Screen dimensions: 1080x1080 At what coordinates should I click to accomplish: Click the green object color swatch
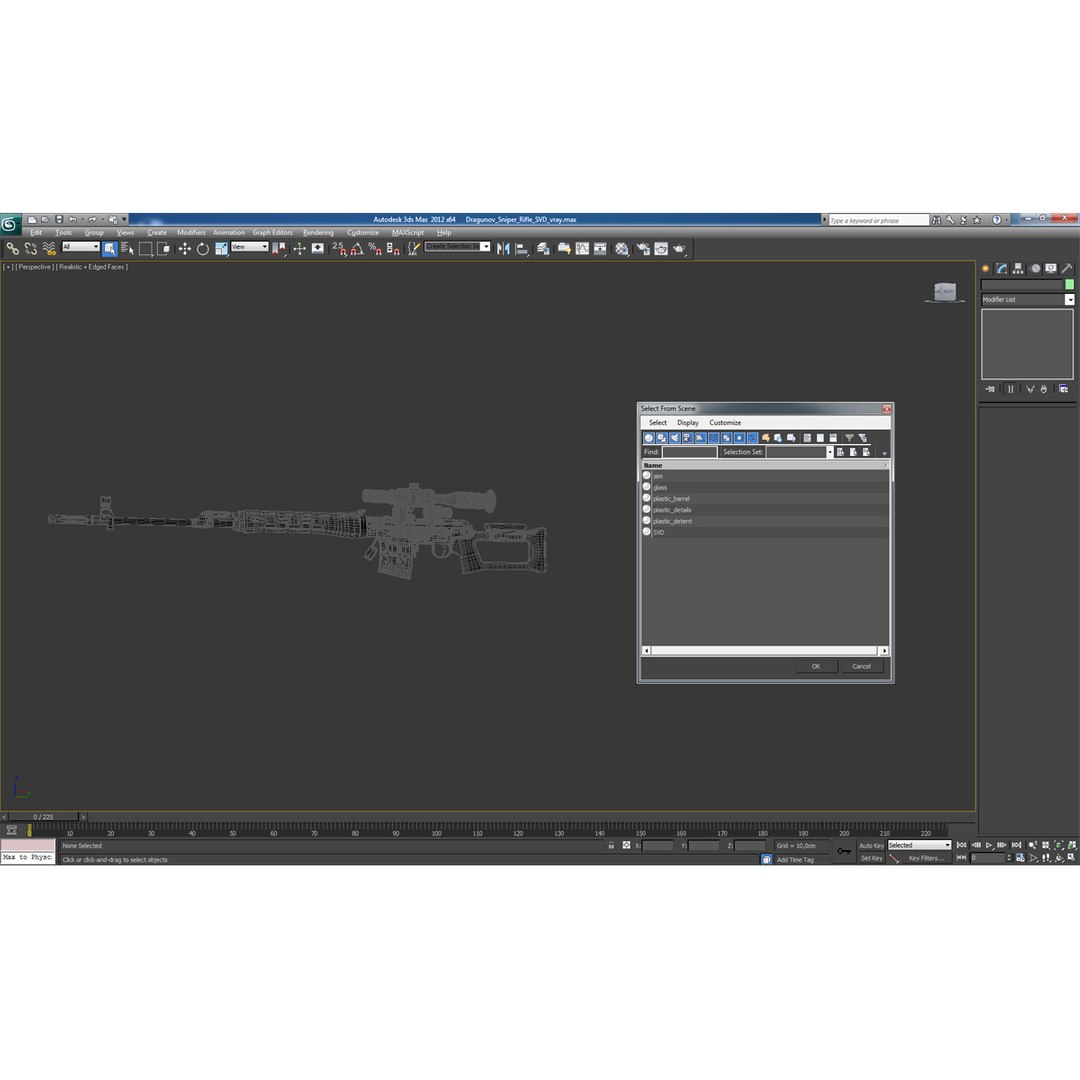(x=1069, y=284)
